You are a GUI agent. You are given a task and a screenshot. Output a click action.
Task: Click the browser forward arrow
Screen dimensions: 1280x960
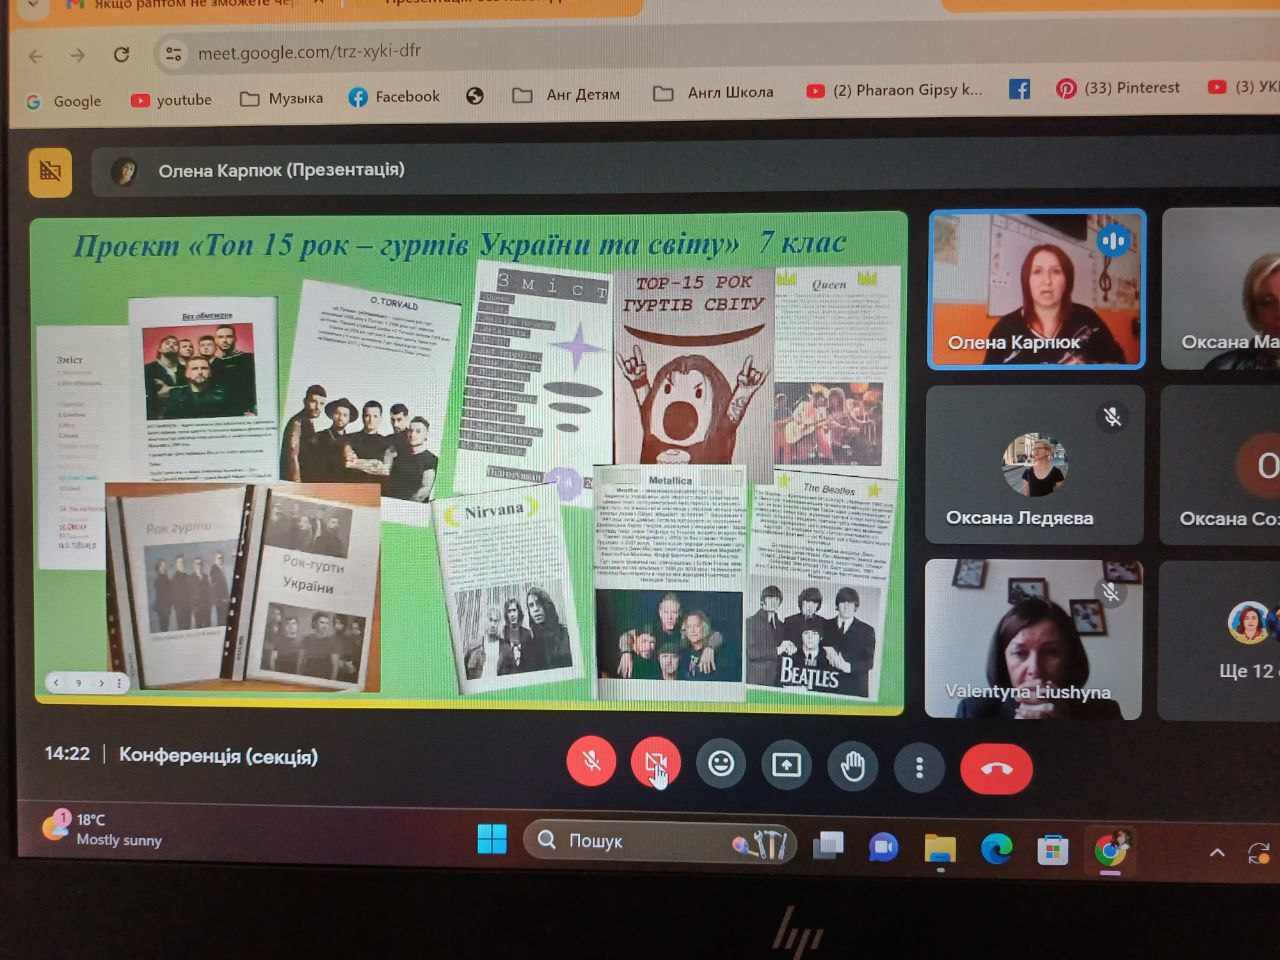pos(78,55)
